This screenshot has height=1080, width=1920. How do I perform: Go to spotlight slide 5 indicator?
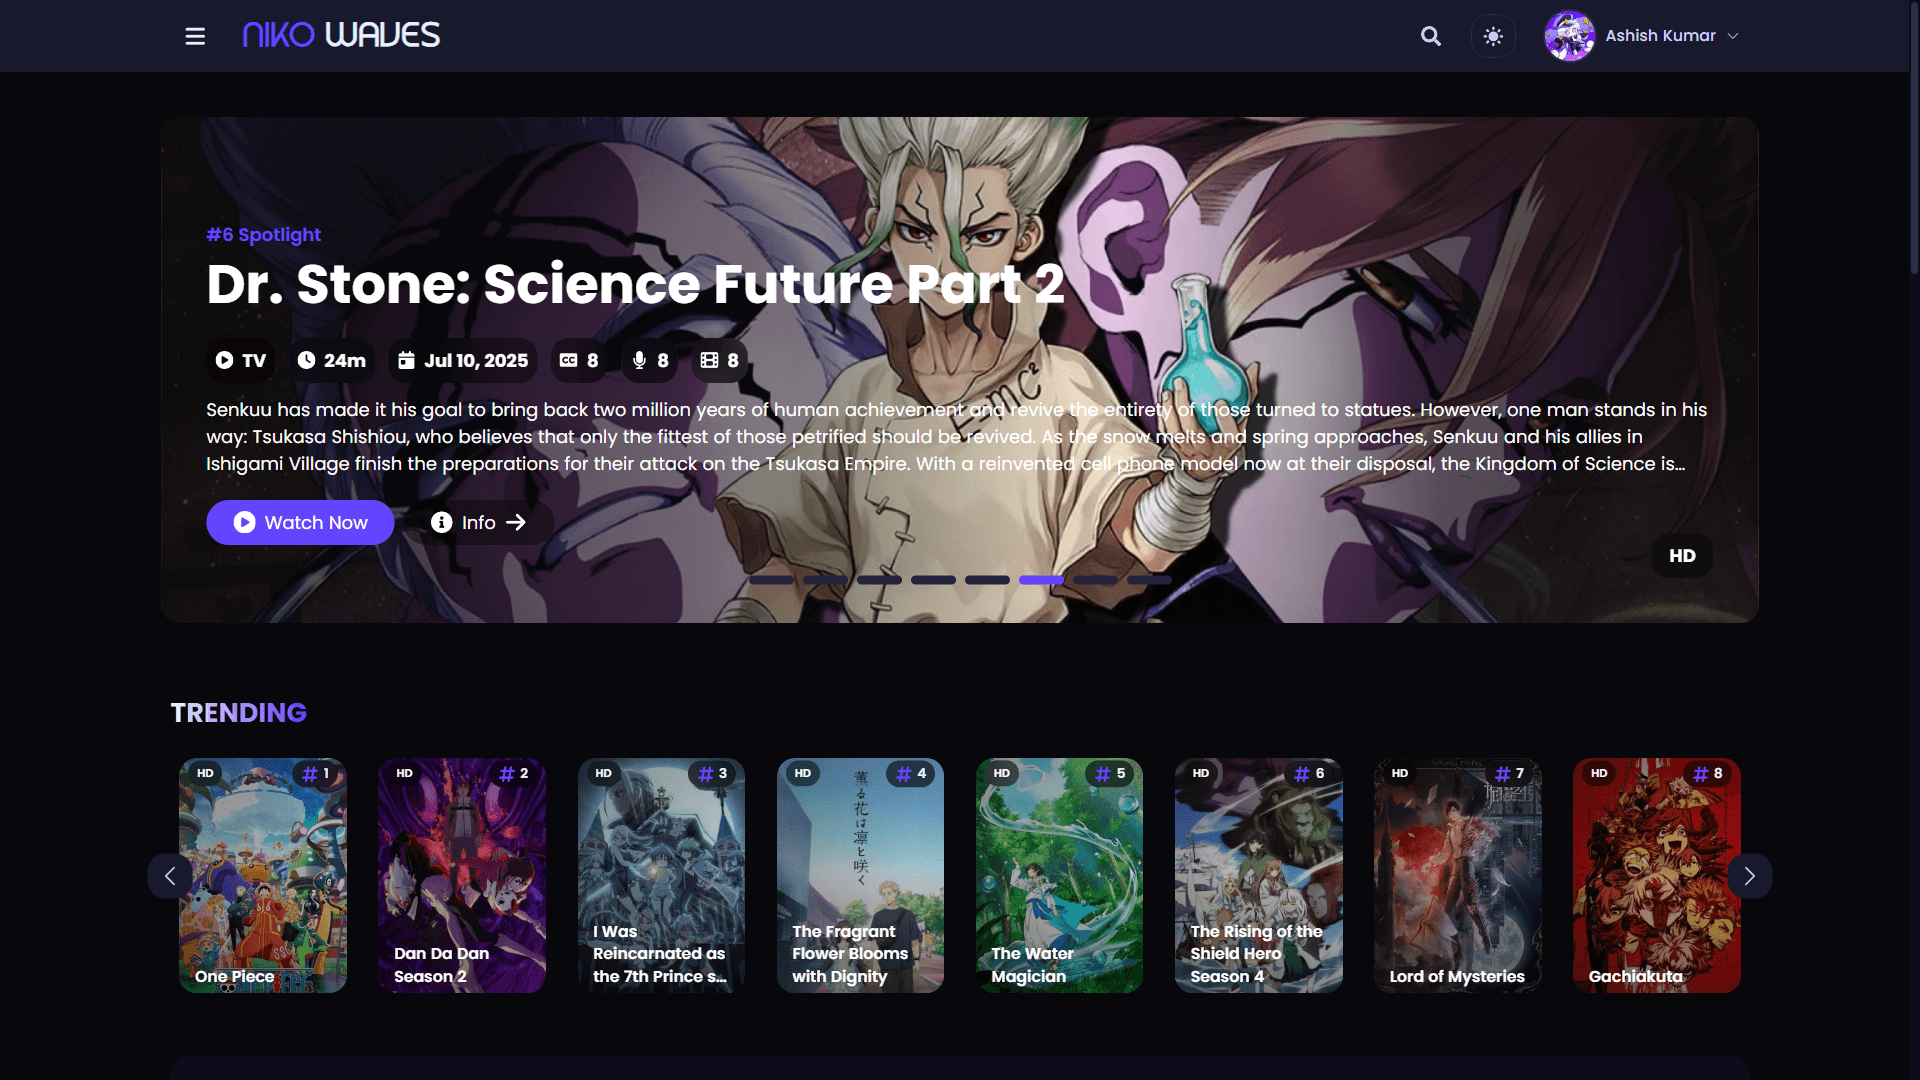tap(987, 580)
